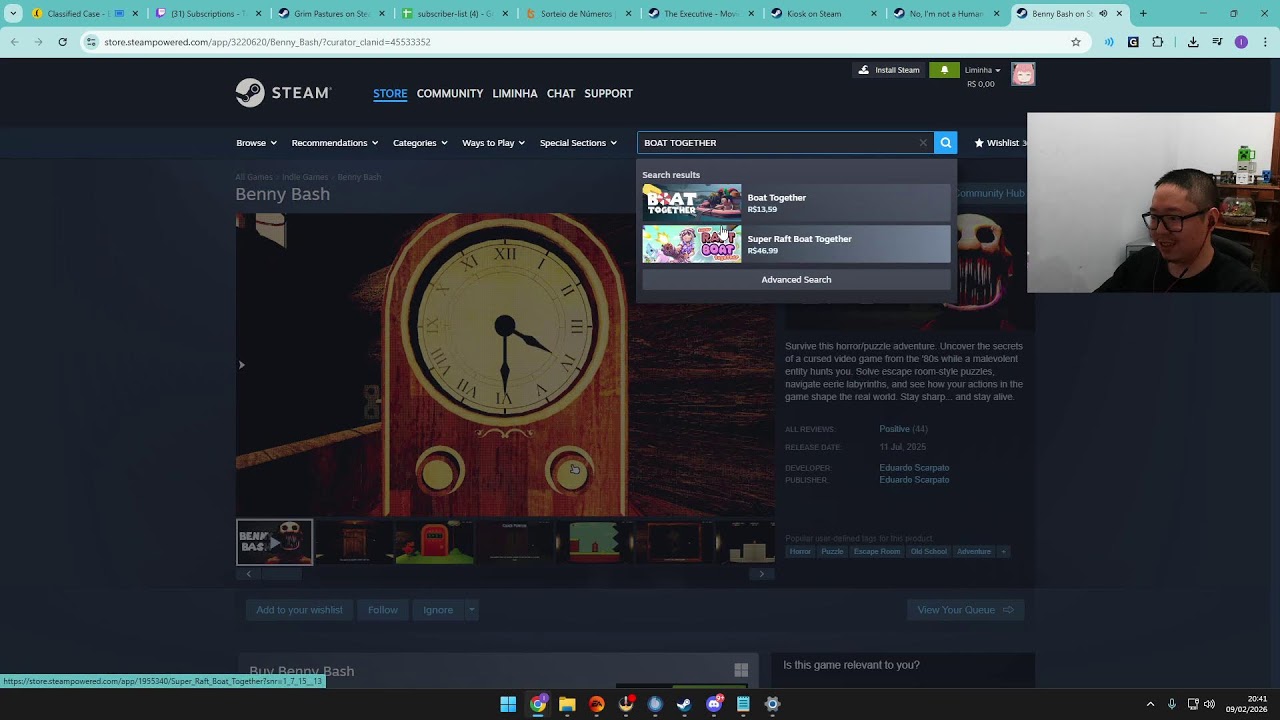This screenshot has width=1280, height=720.
Task: Open the Chrome profile avatar
Action: [1241, 42]
